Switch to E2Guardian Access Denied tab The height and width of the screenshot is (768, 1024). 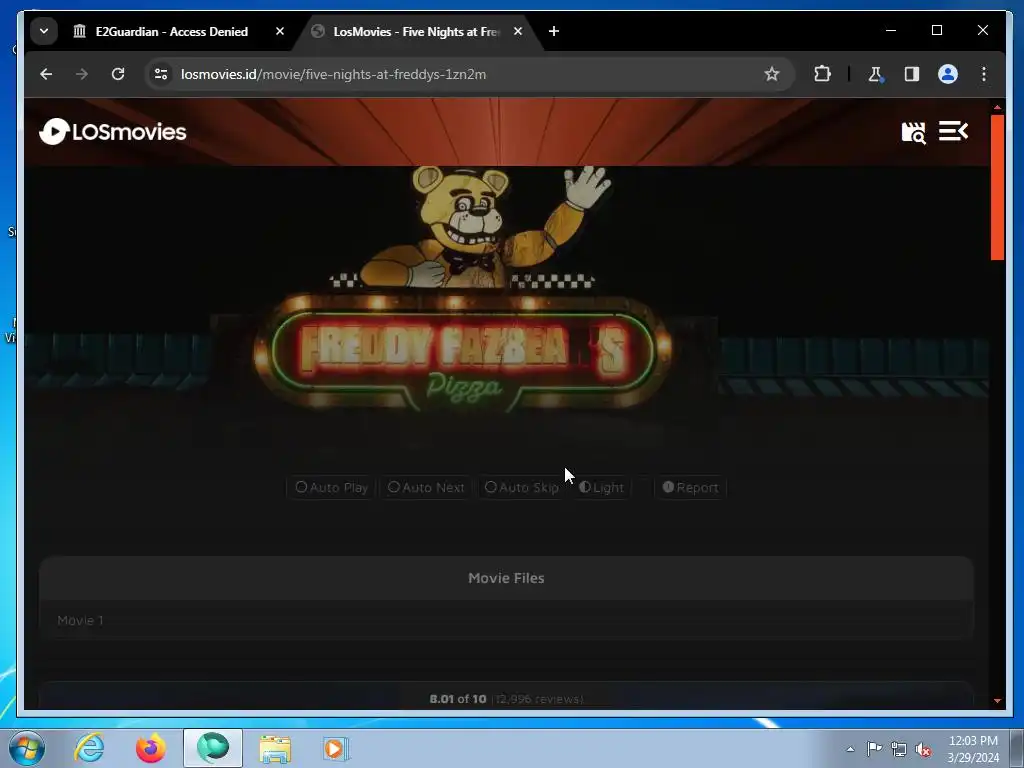pyautogui.click(x=172, y=31)
